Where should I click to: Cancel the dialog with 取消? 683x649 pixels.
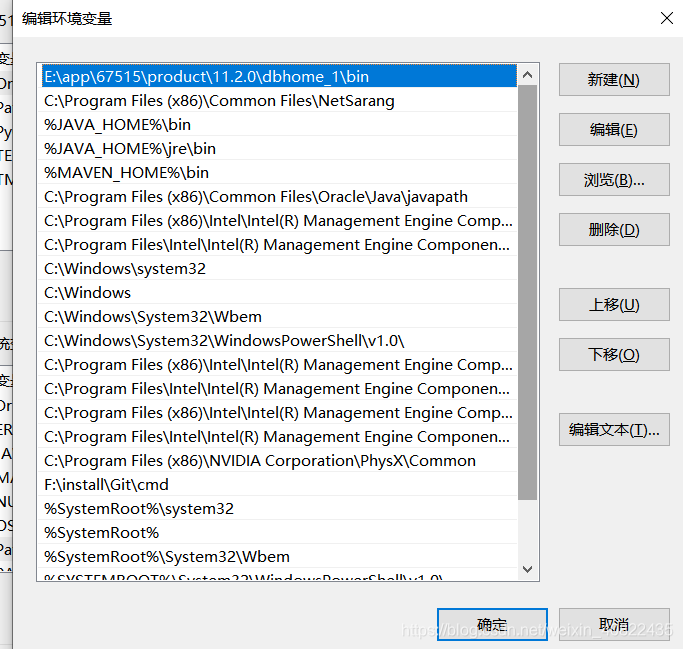(x=614, y=625)
